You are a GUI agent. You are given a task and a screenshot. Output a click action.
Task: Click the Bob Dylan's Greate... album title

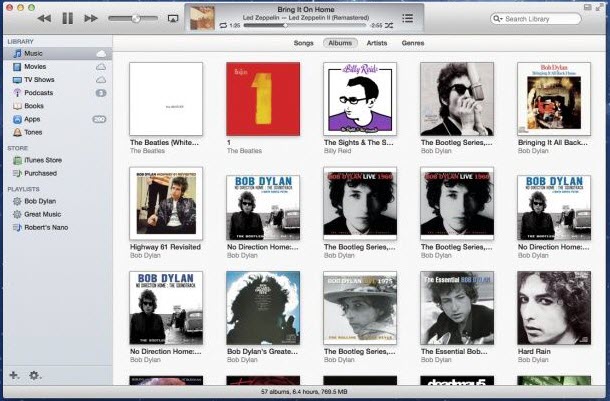point(262,351)
